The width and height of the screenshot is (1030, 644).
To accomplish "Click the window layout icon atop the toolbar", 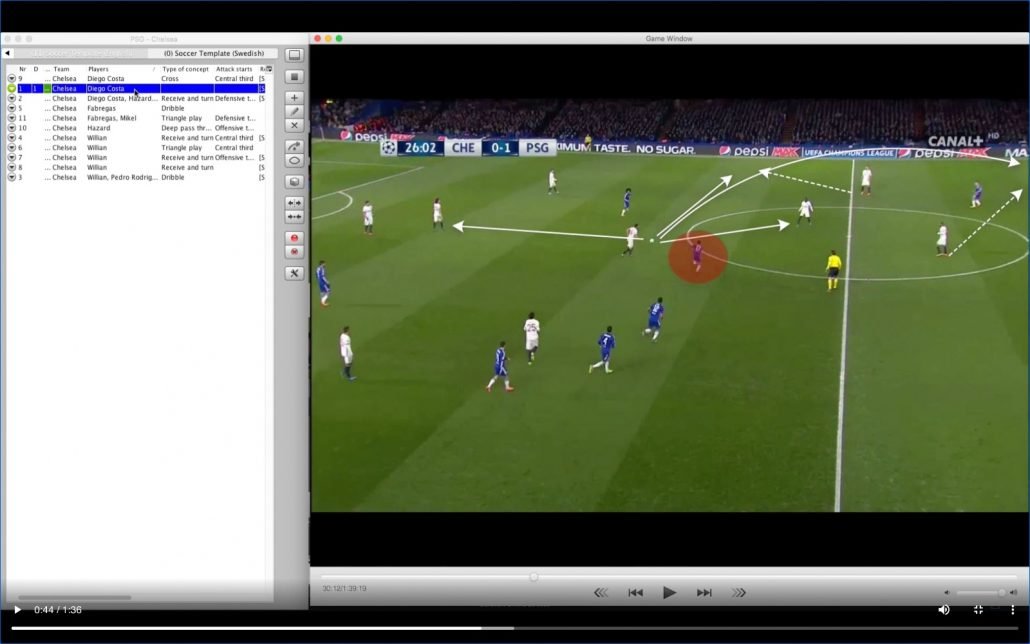I will click(x=294, y=55).
